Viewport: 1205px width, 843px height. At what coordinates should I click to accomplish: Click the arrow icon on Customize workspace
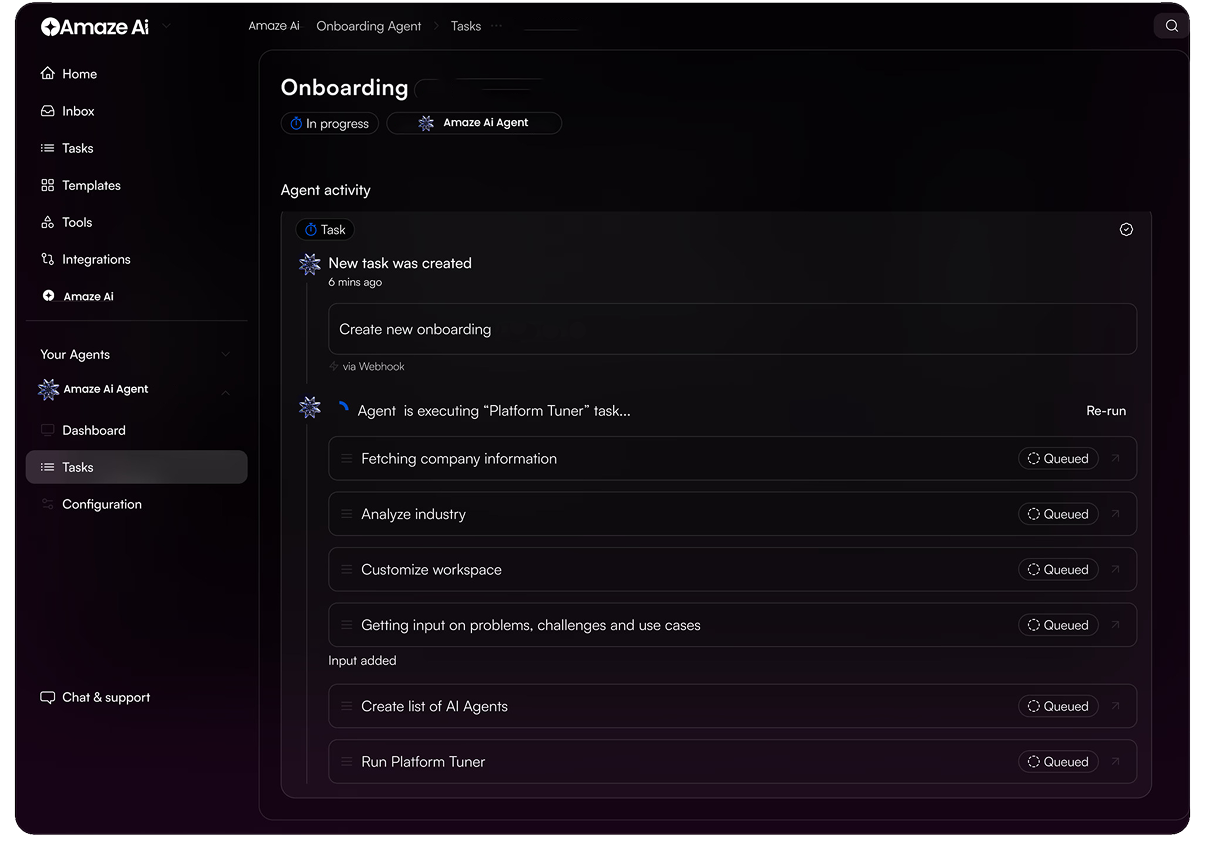coord(1116,570)
